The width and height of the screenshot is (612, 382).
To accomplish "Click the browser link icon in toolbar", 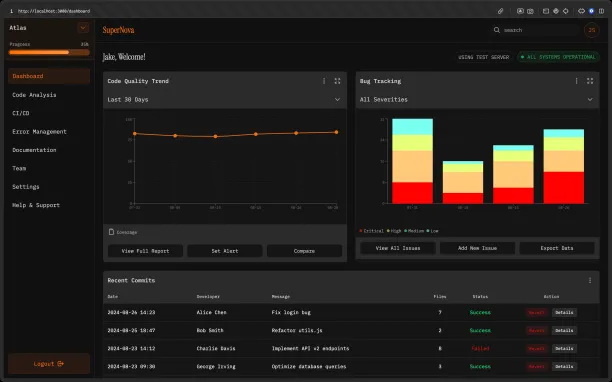I will tap(500, 11).
